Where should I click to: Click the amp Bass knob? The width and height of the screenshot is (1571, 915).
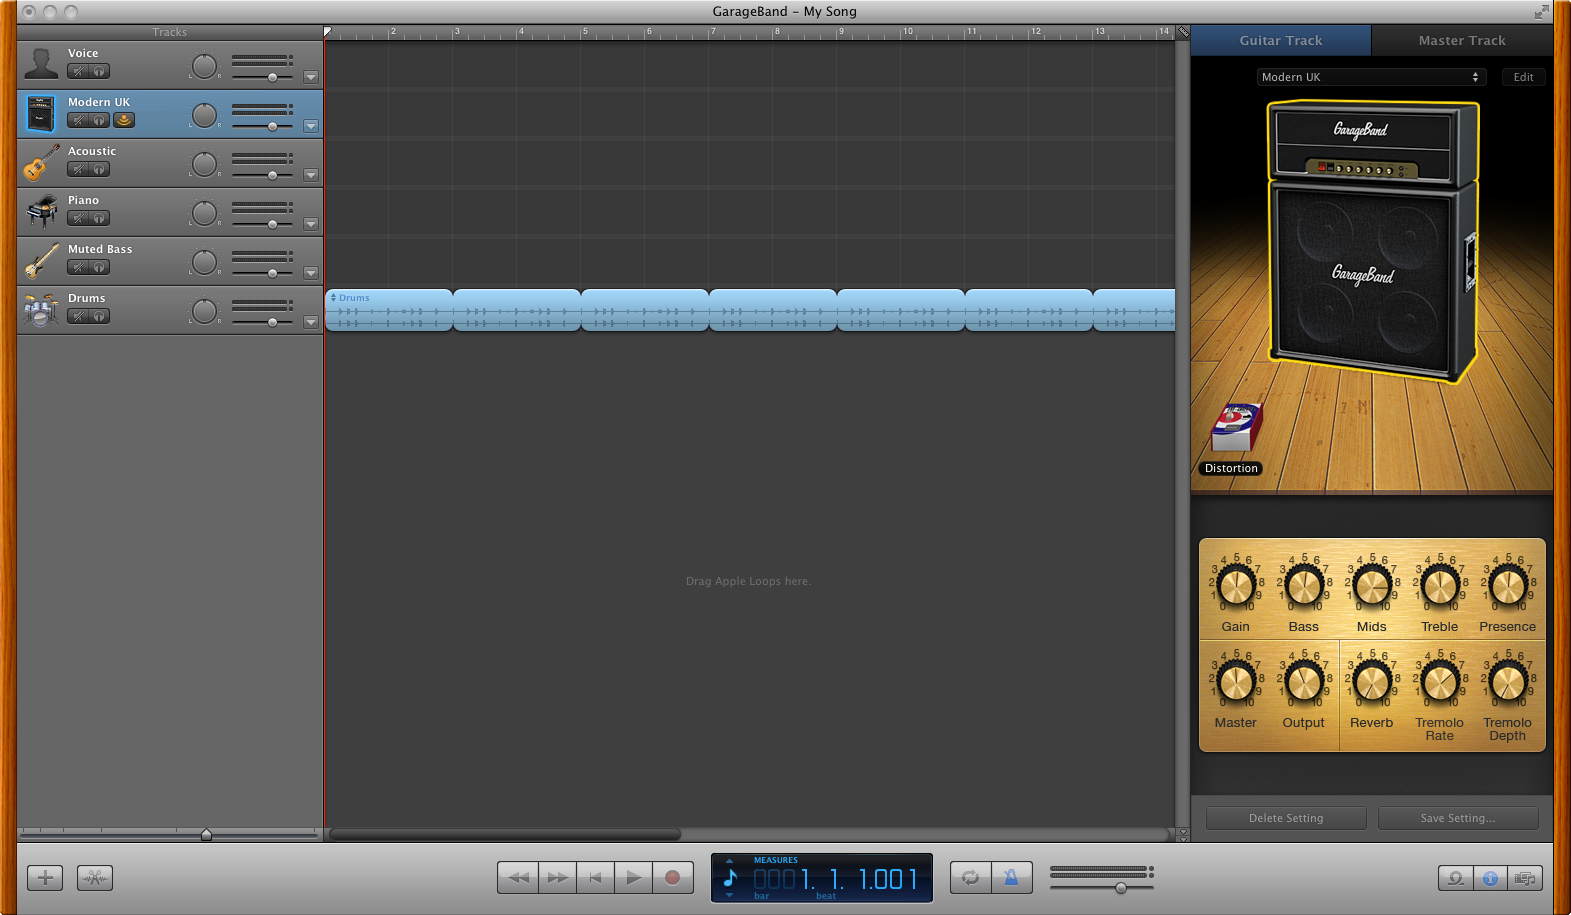coord(1304,586)
